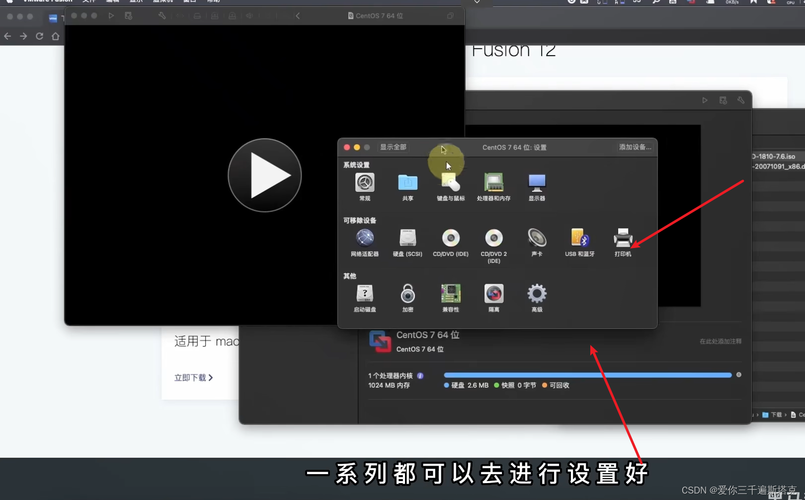Open 高级 (Advanced) gear icon
The image size is (805, 500).
[x=537, y=294]
